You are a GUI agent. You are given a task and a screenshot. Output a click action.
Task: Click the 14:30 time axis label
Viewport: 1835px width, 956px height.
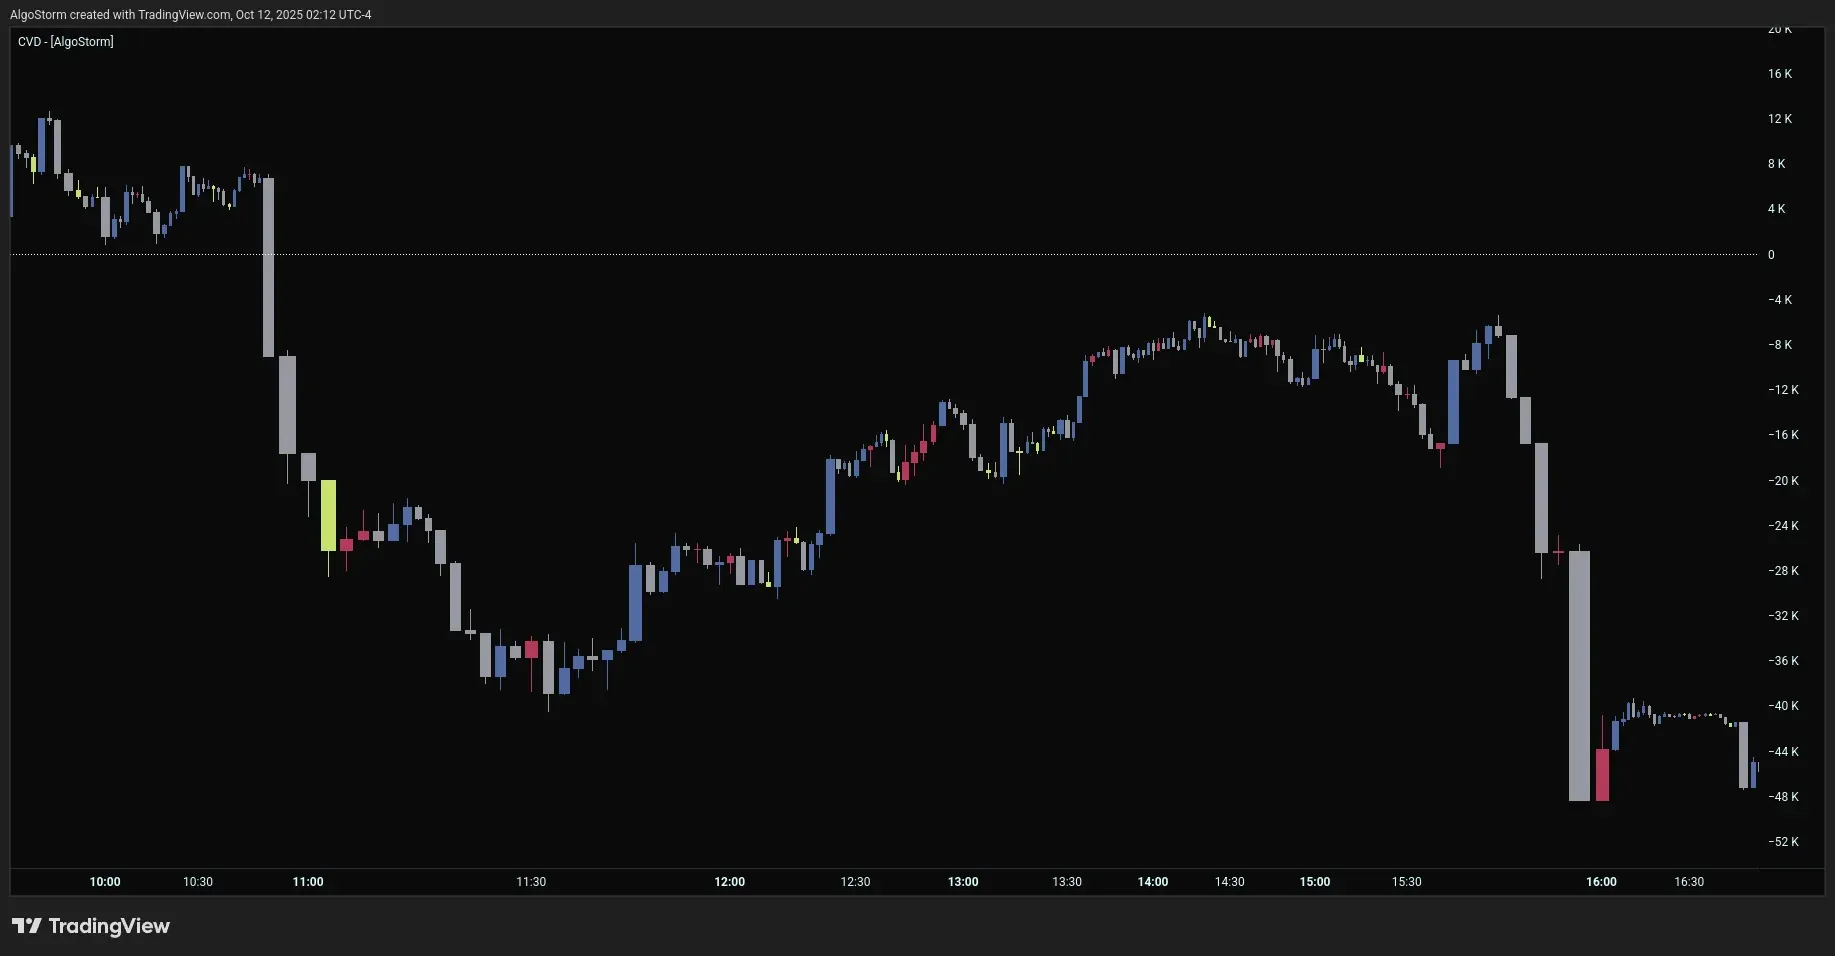1229,882
